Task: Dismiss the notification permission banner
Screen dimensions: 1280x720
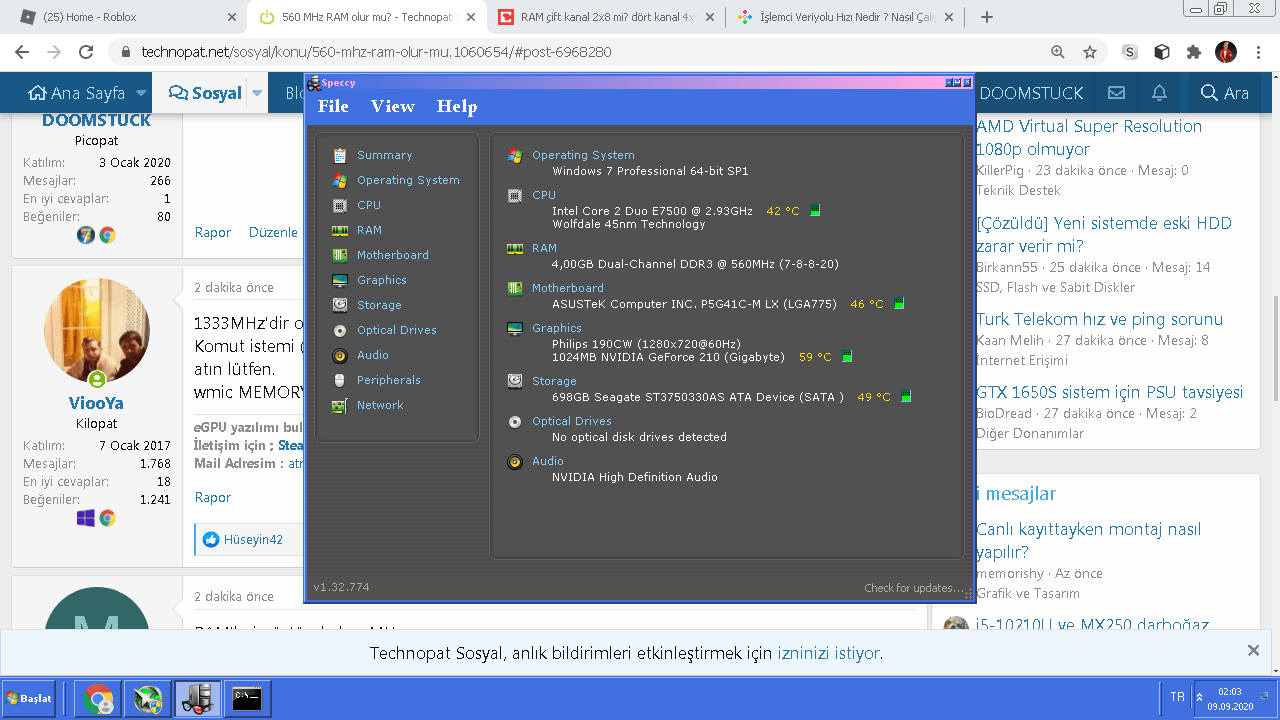Action: 1253,651
